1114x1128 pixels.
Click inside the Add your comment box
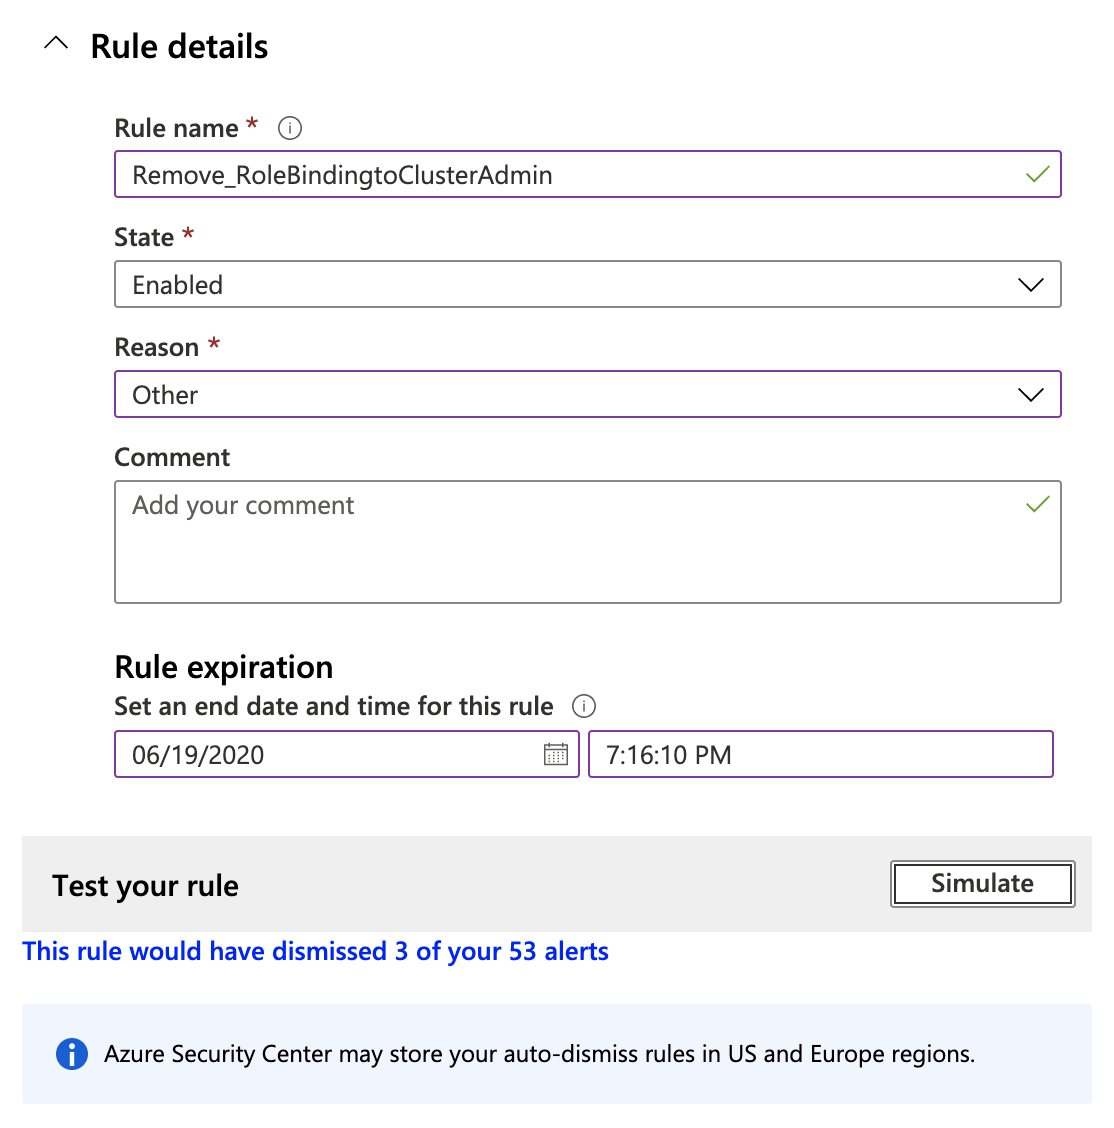[500, 540]
